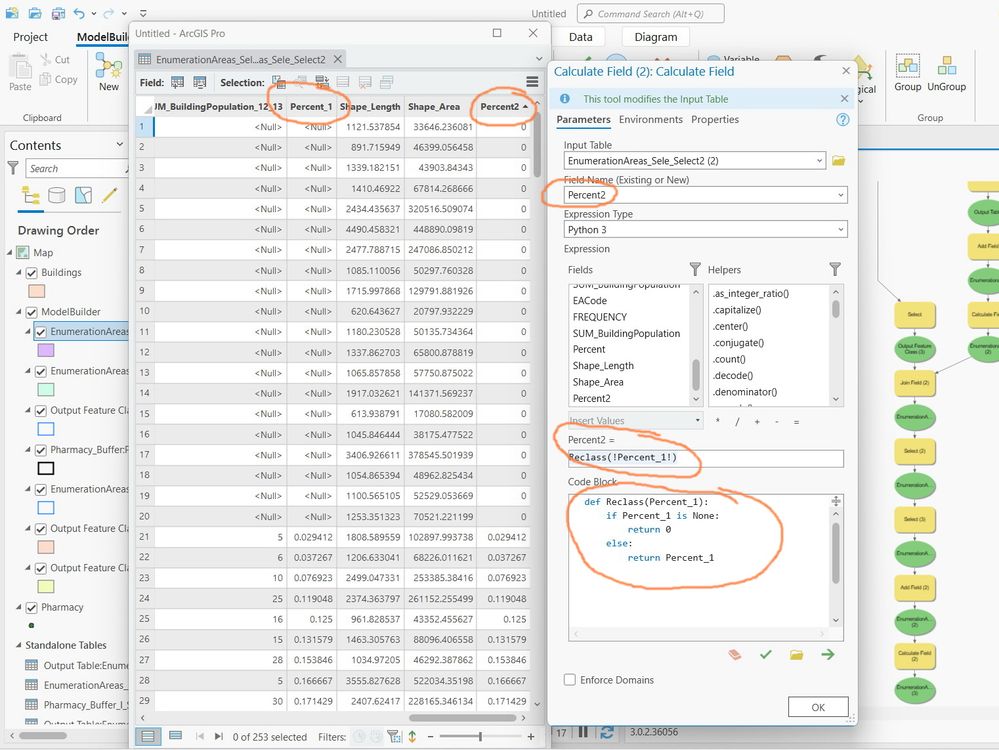Open the table hamburger menu icon
The height and width of the screenshot is (750, 999).
coord(532,82)
